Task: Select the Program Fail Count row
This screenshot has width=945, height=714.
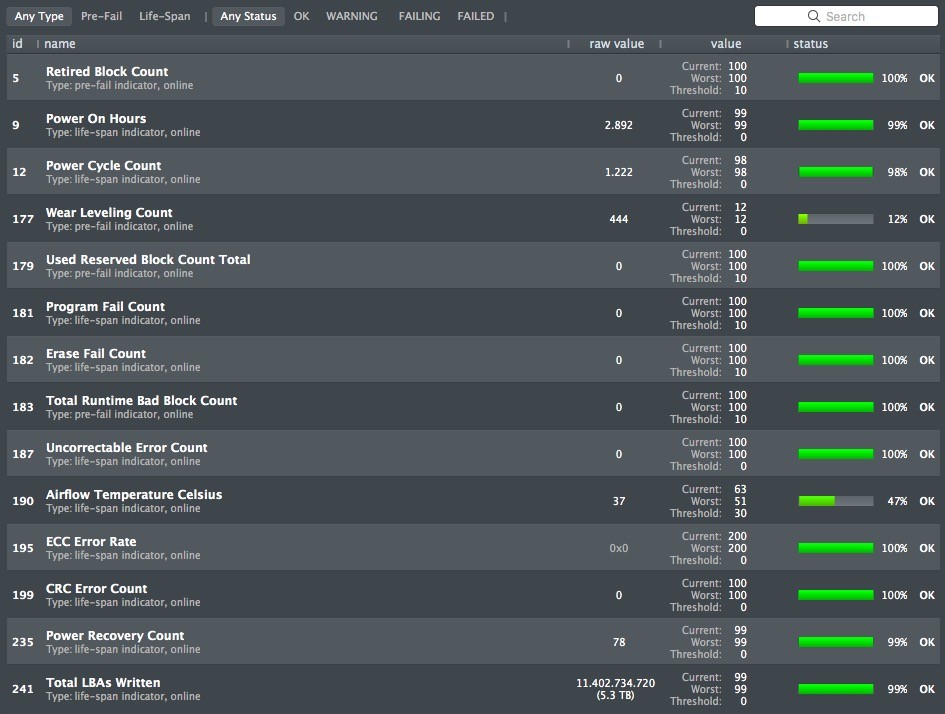Action: tap(472, 313)
